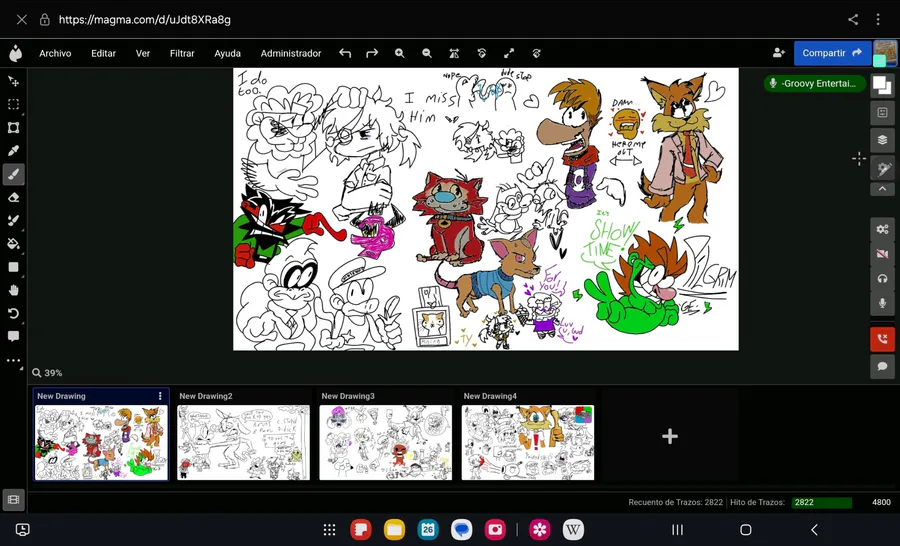Select the paint bucket fill tool
This screenshot has width=900, height=546.
14,243
